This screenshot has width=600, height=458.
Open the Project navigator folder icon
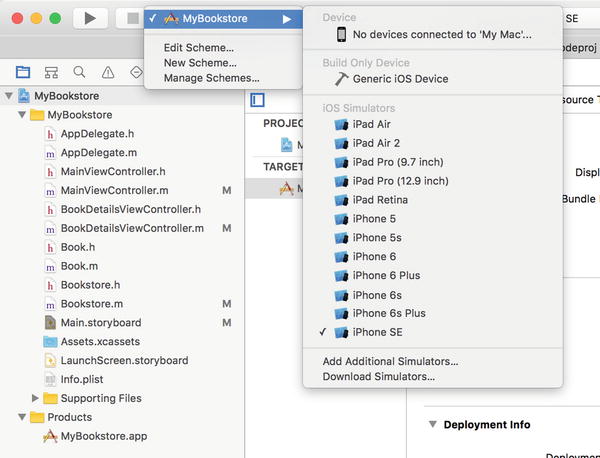[x=23, y=72]
